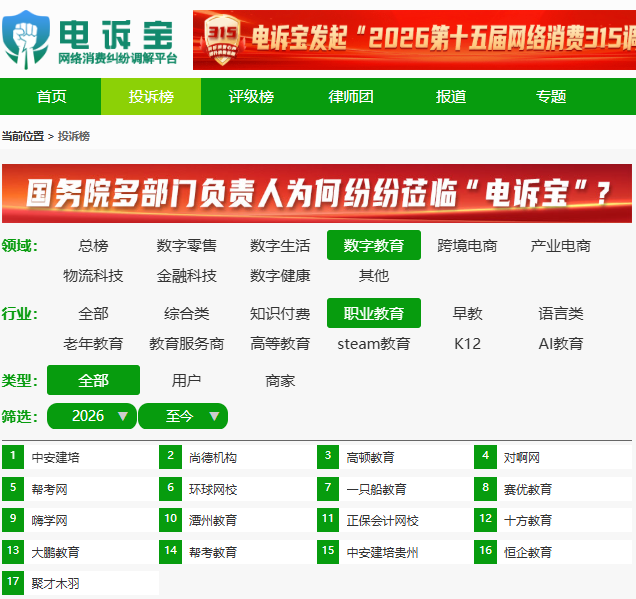Select the 金融科技 domain filter
The height and width of the screenshot is (599, 636).
coord(187,276)
